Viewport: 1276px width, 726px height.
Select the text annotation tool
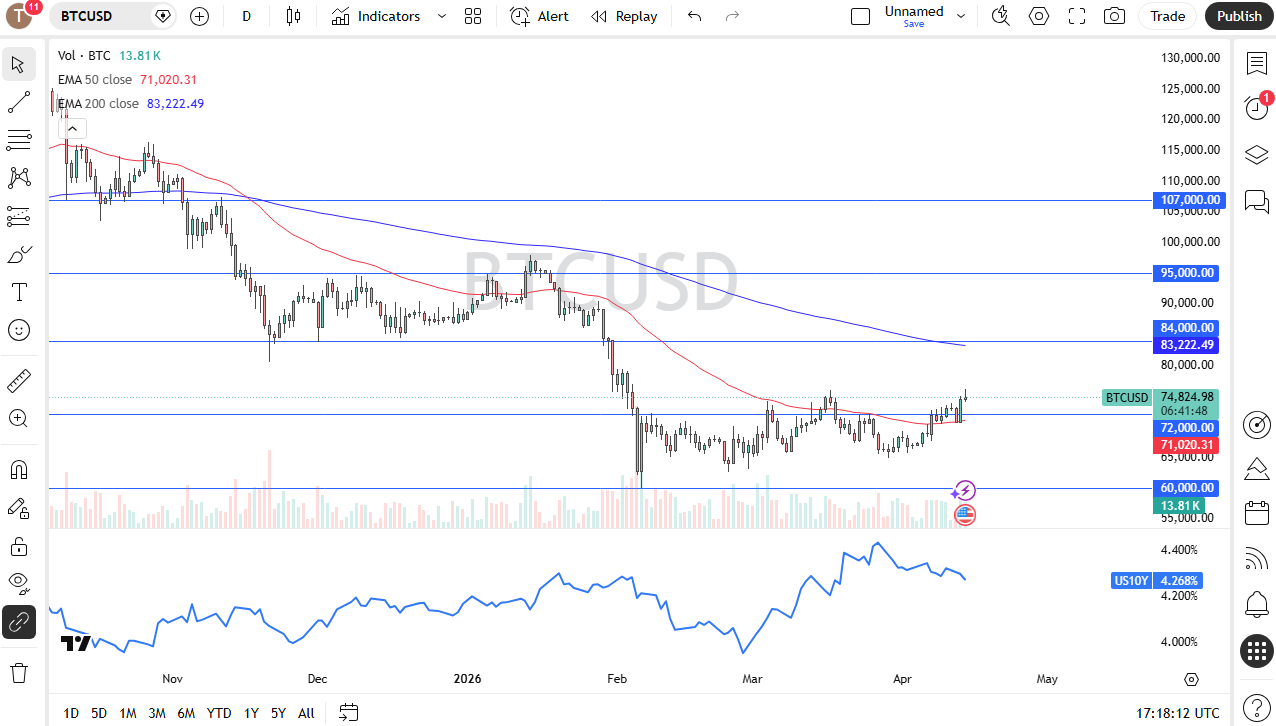pos(18,291)
